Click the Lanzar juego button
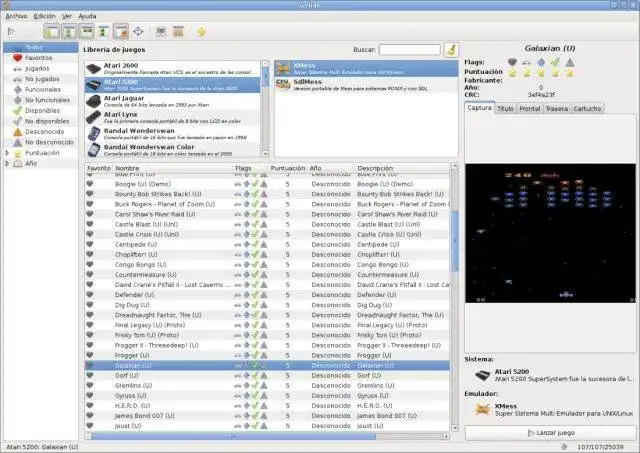Screen dimensions: 640x453 pyautogui.click(x=551, y=433)
